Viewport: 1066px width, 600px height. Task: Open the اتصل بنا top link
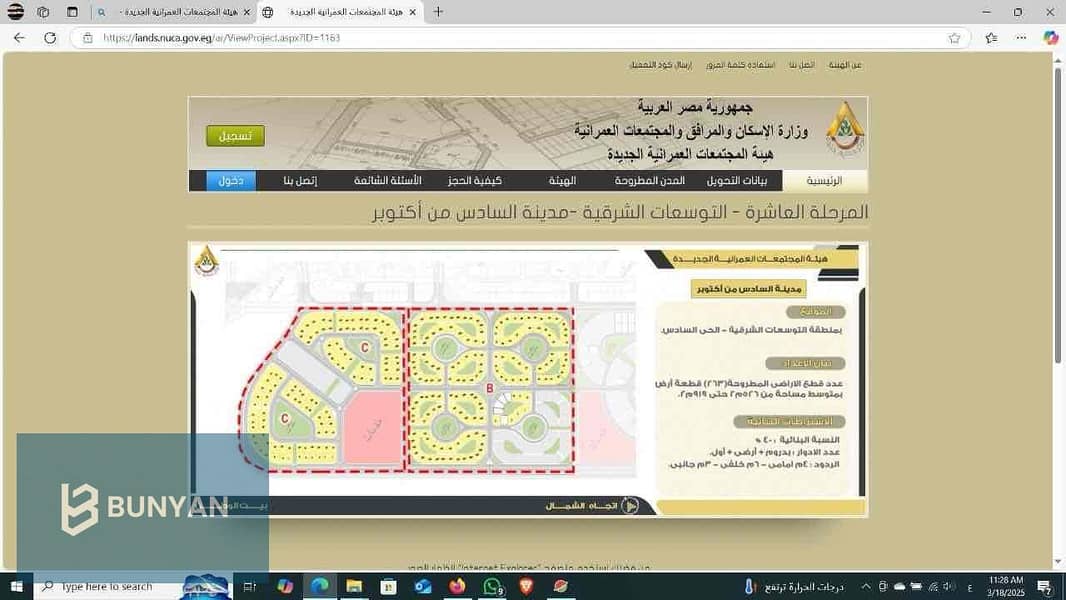802,65
